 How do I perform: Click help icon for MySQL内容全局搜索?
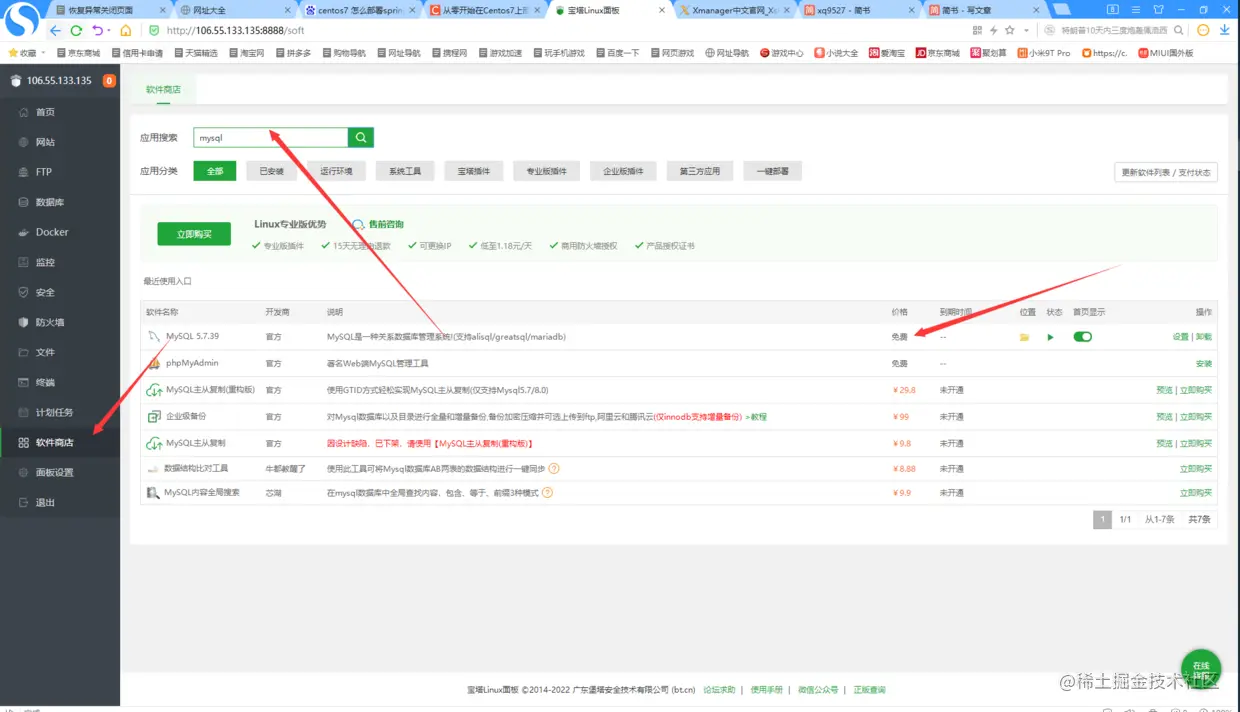547,493
